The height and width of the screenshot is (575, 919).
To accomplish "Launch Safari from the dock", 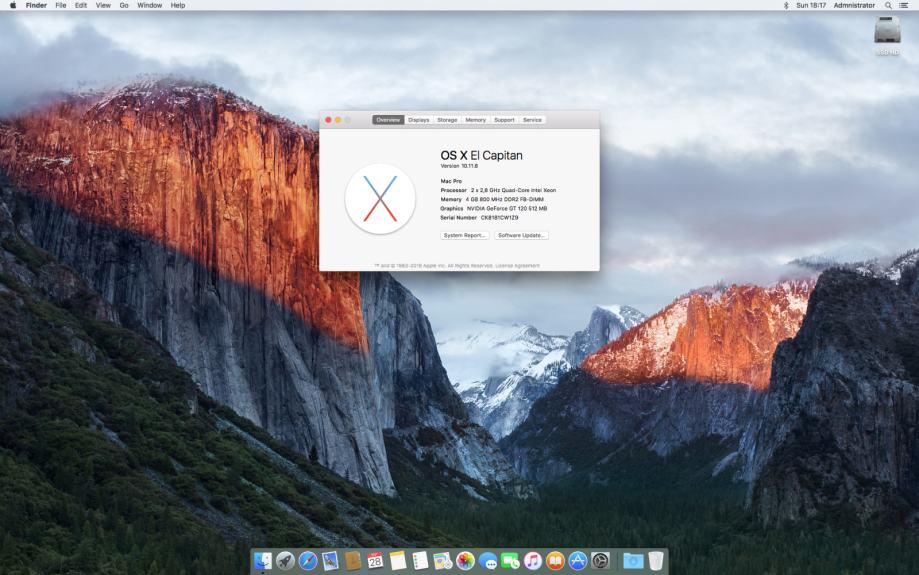I will tap(308, 561).
